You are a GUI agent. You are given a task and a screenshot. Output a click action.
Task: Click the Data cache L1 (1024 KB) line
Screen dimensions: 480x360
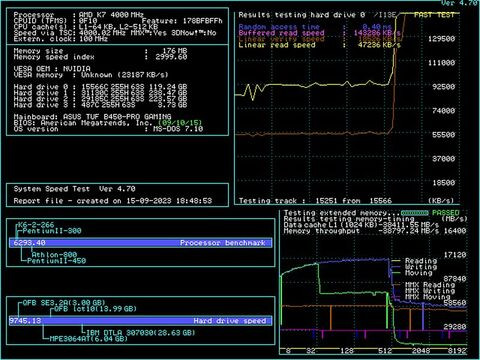pyautogui.click(x=361, y=225)
